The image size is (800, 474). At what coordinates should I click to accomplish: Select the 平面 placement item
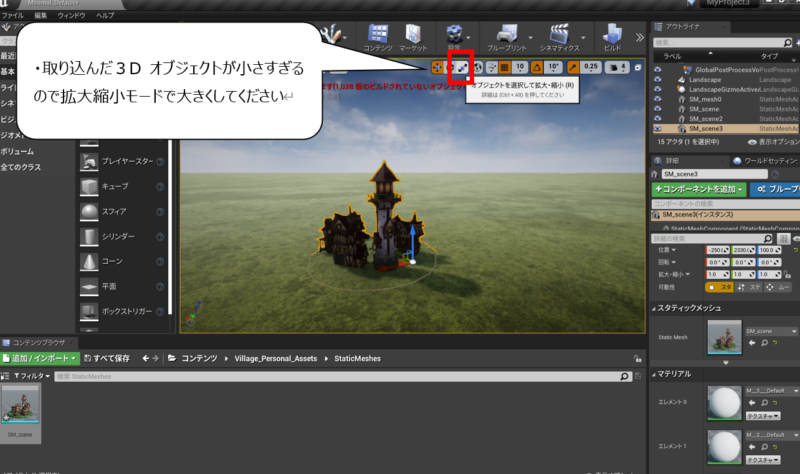[121, 287]
